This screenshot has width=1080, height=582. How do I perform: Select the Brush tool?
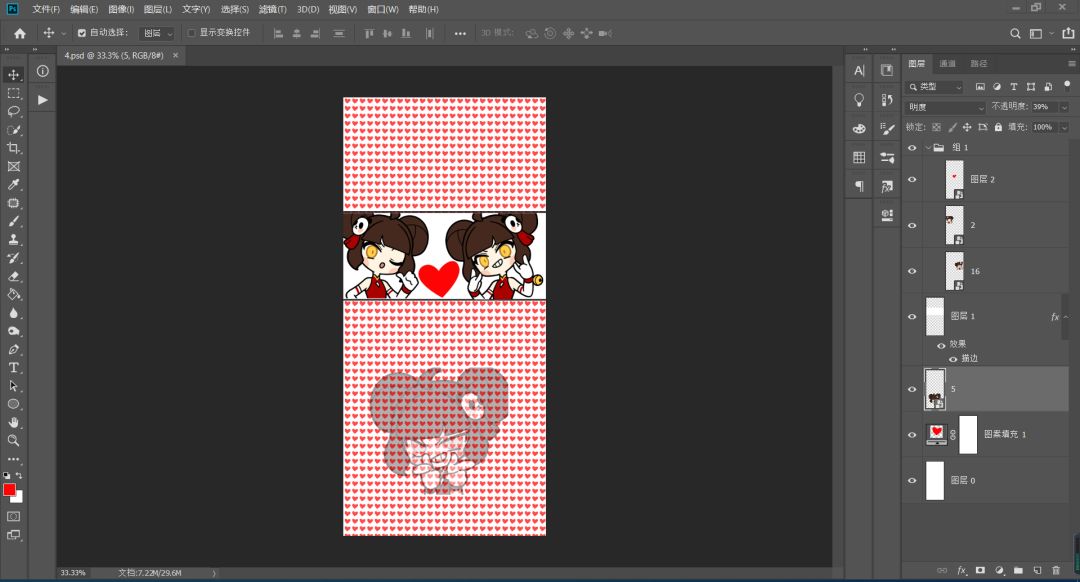coord(13,221)
